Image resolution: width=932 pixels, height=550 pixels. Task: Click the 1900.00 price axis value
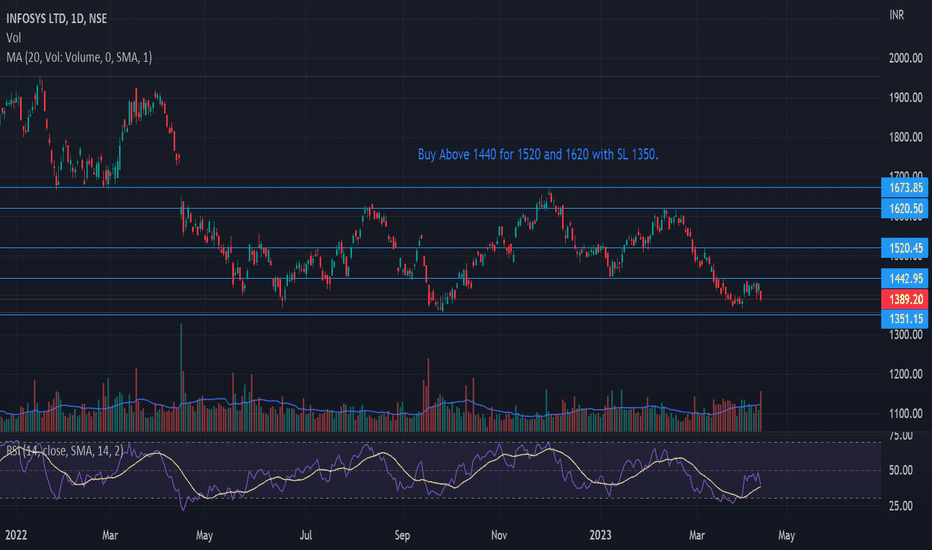coord(906,98)
